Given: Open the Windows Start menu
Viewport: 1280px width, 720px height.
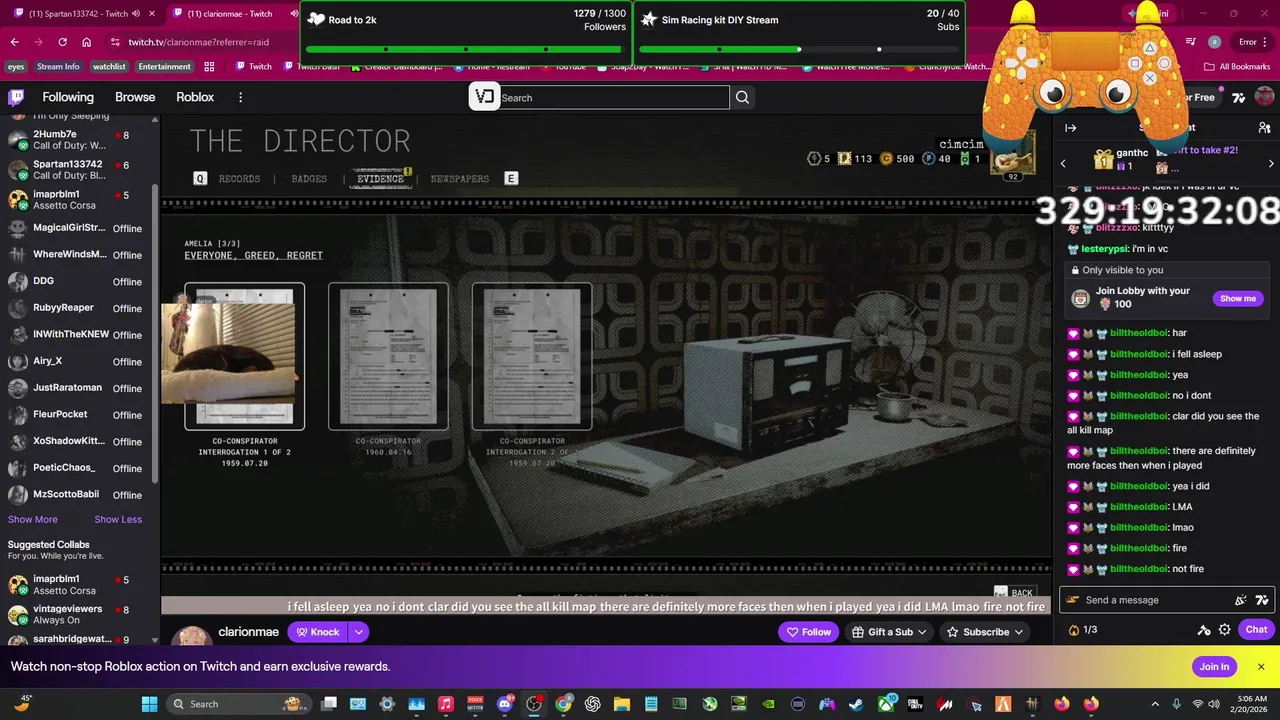Looking at the screenshot, I should tap(149, 704).
